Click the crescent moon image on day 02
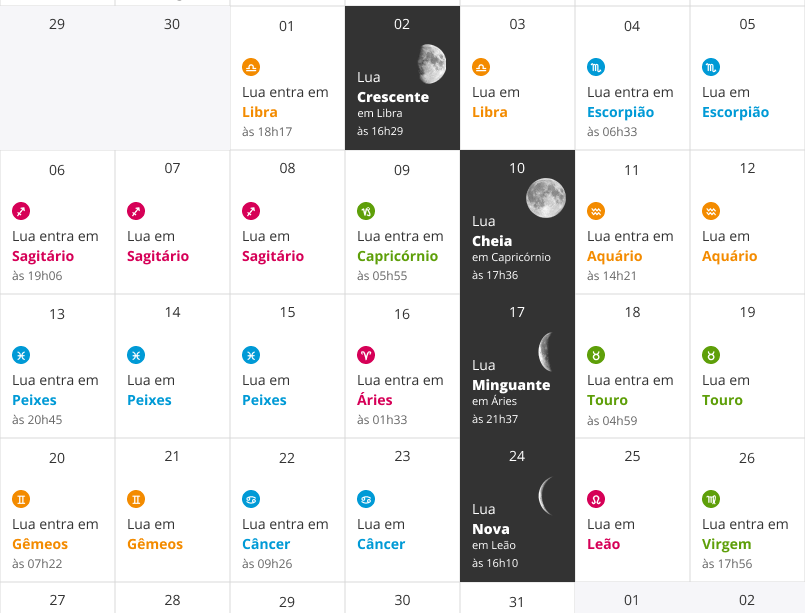This screenshot has width=805, height=613. coord(431,64)
